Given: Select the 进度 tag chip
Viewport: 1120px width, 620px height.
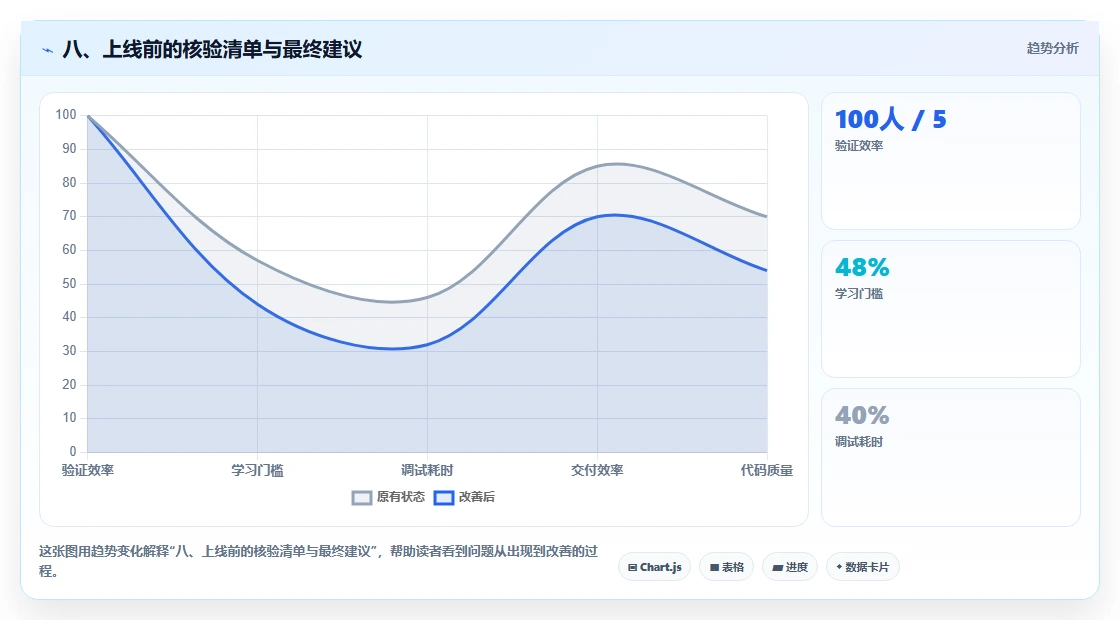Looking at the screenshot, I should pos(790,567).
